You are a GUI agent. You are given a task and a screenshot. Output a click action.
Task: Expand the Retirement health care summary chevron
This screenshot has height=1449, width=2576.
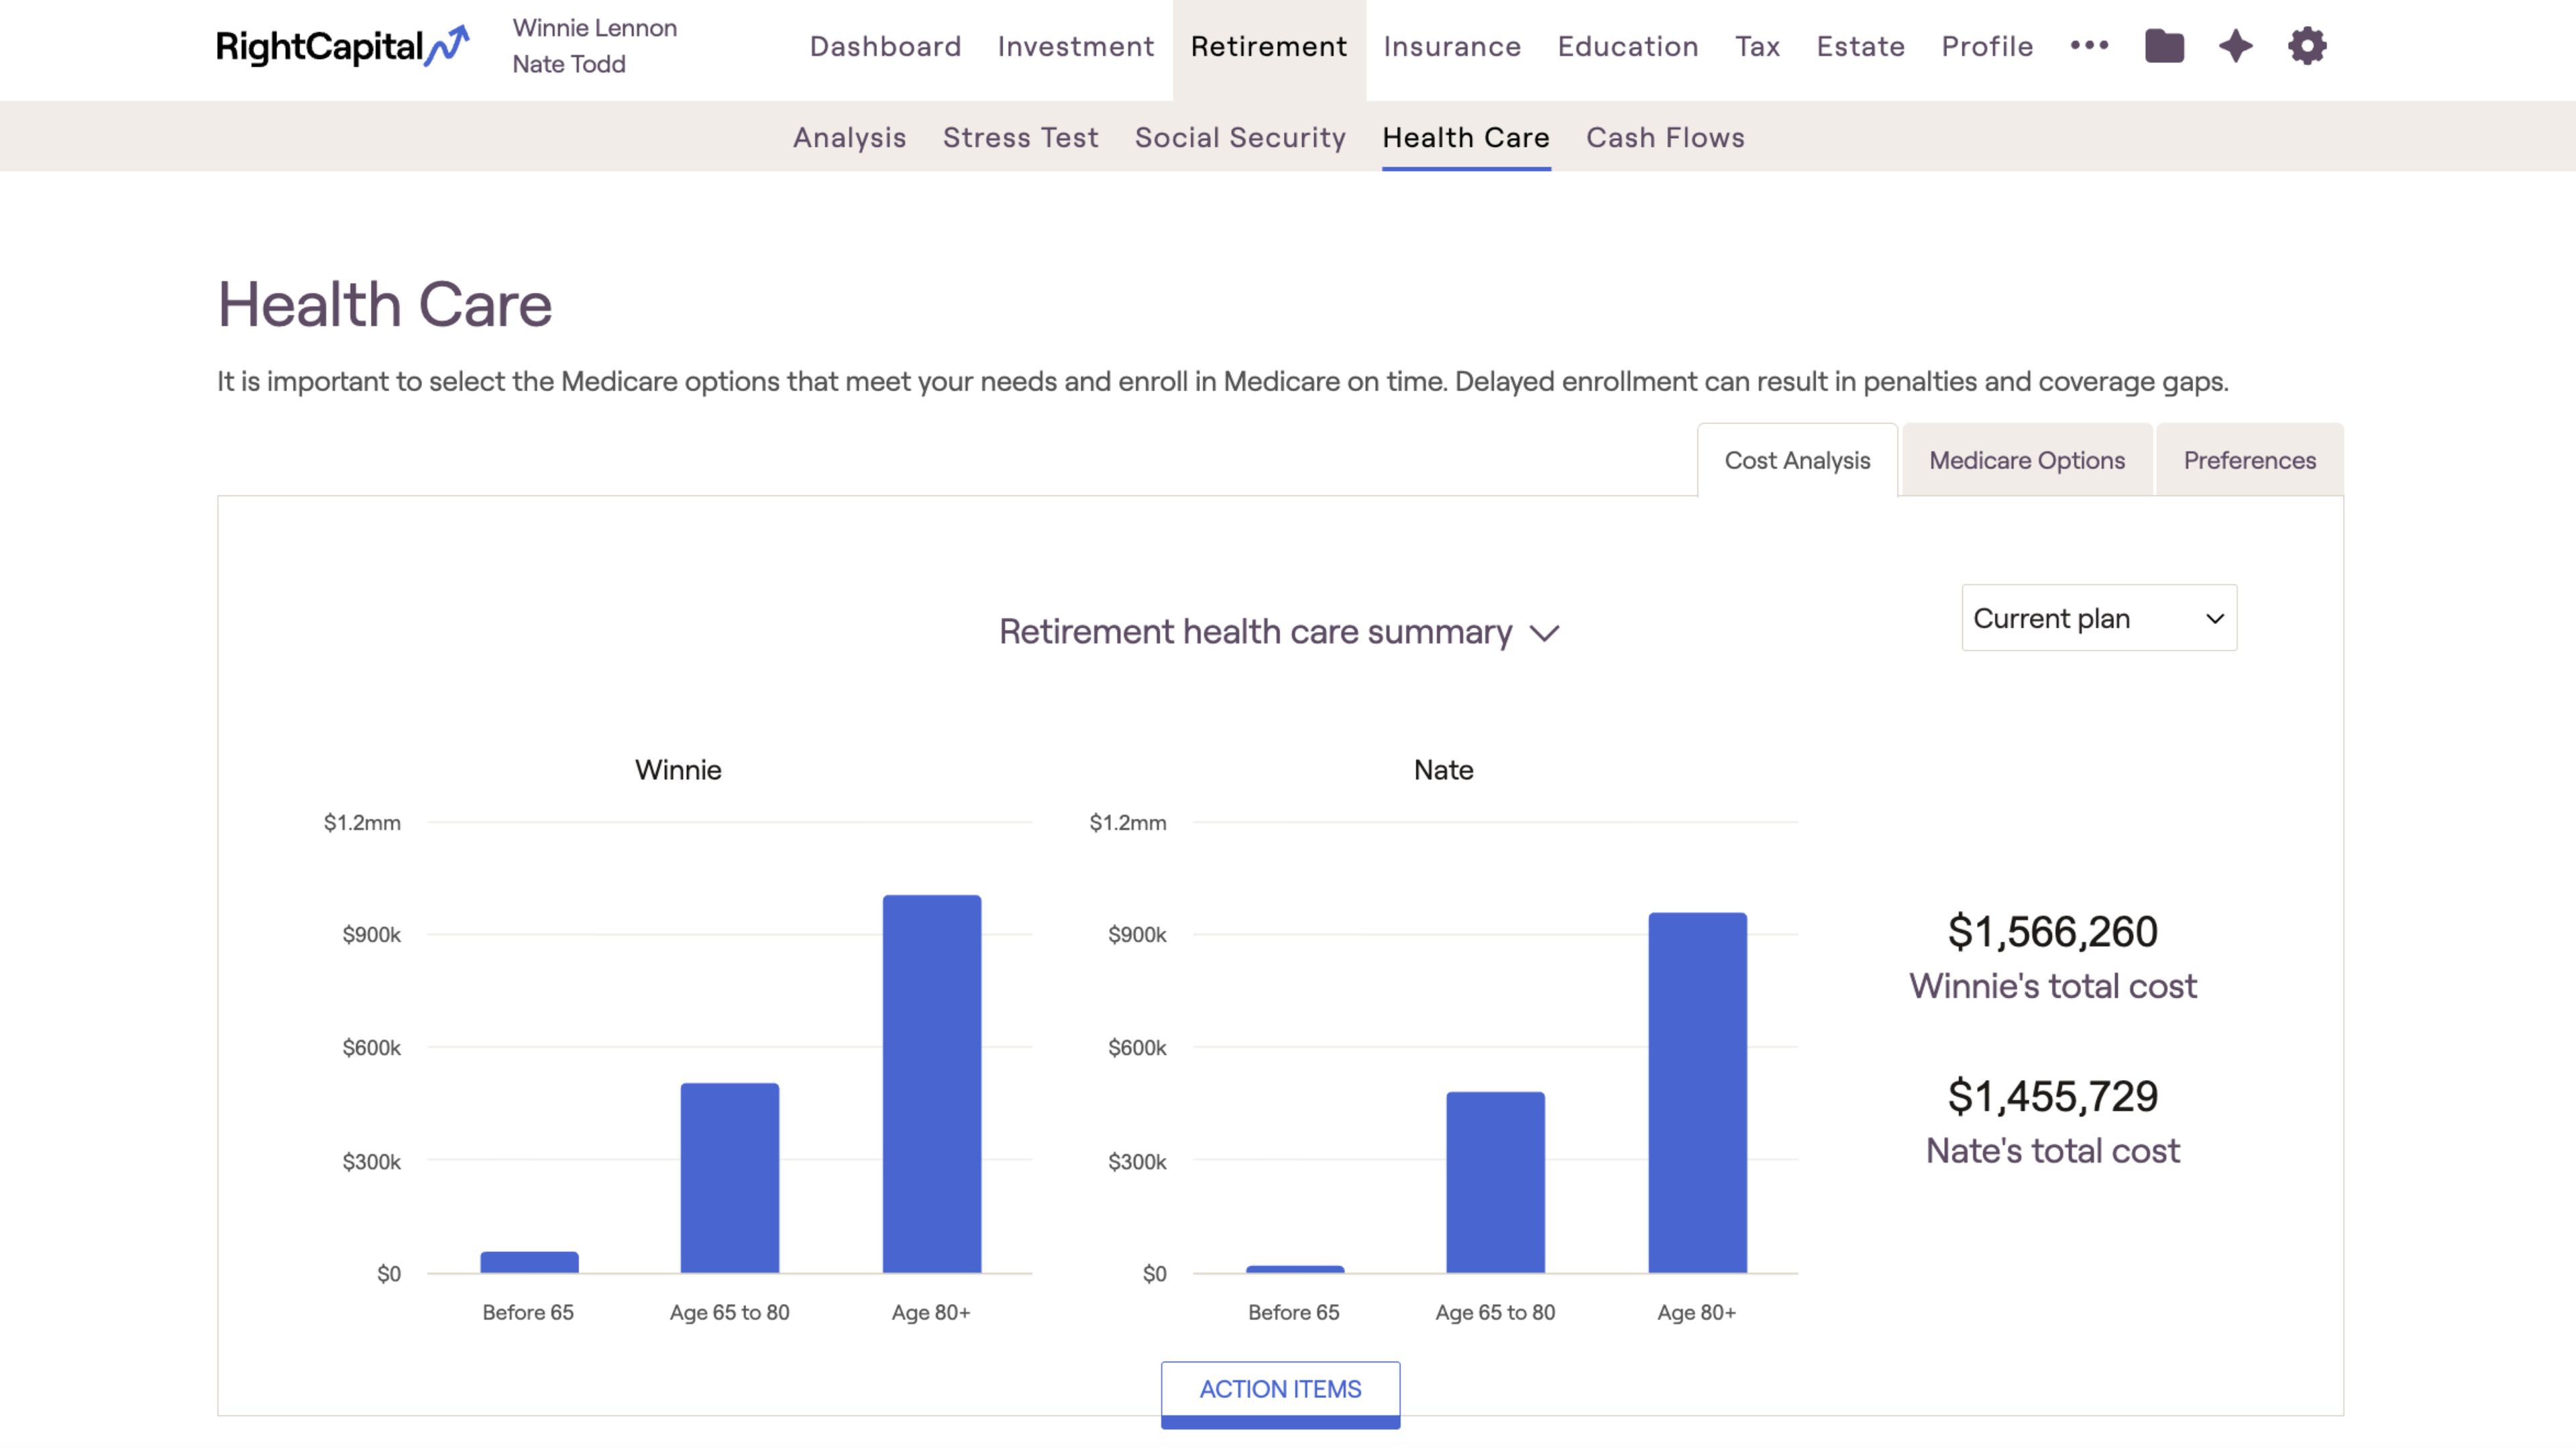click(x=1545, y=634)
